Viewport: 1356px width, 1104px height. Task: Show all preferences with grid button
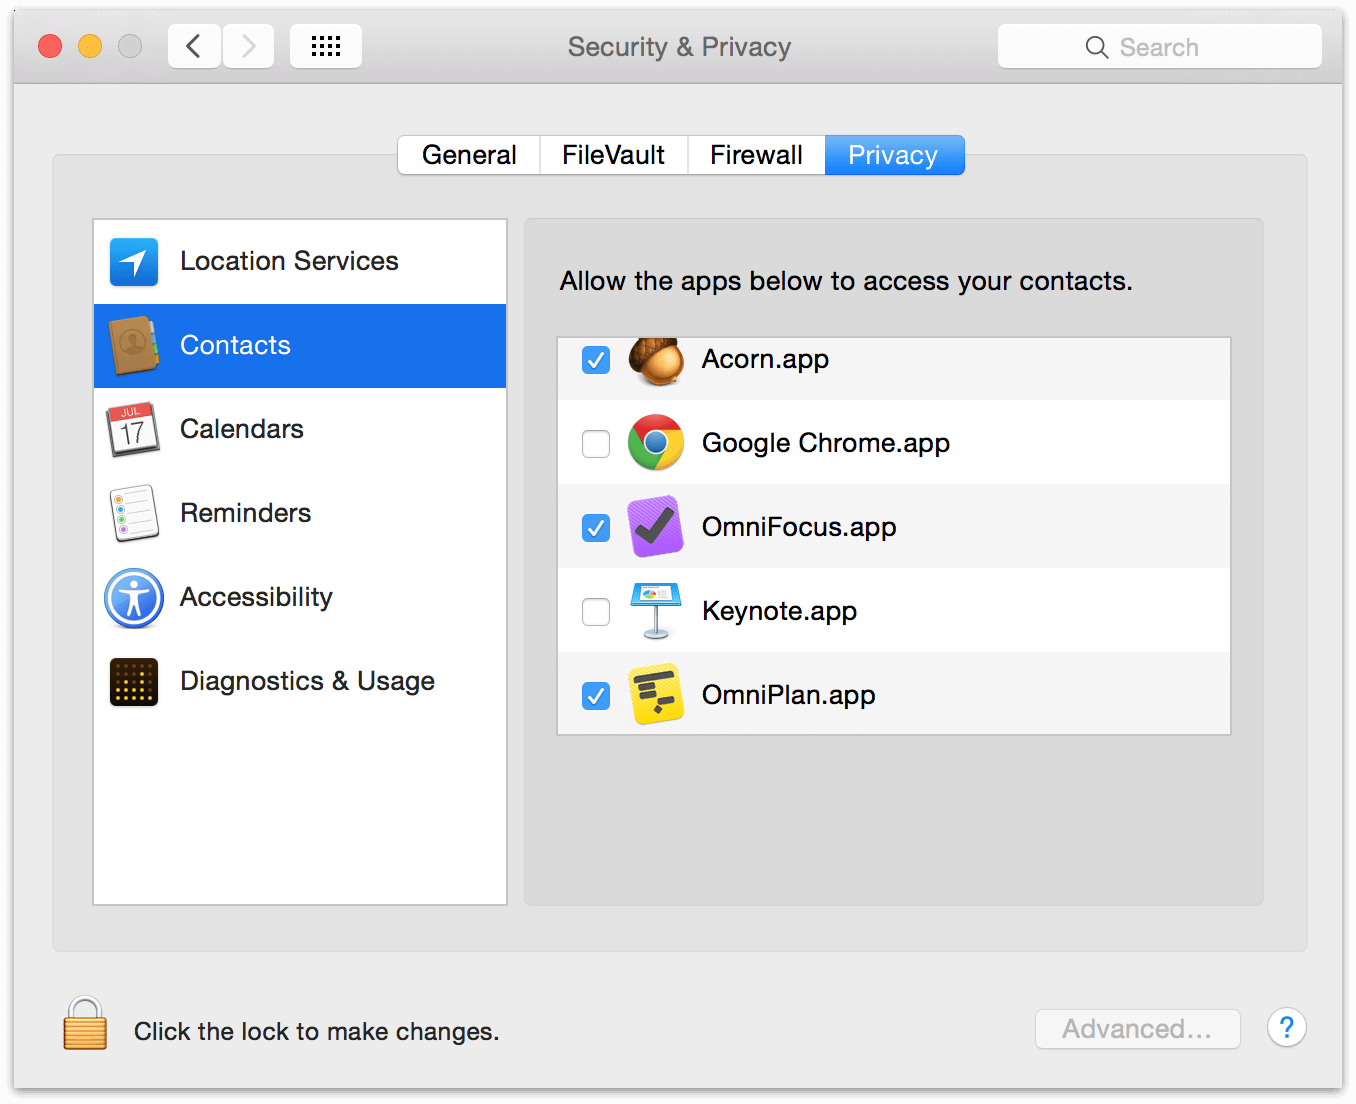326,46
